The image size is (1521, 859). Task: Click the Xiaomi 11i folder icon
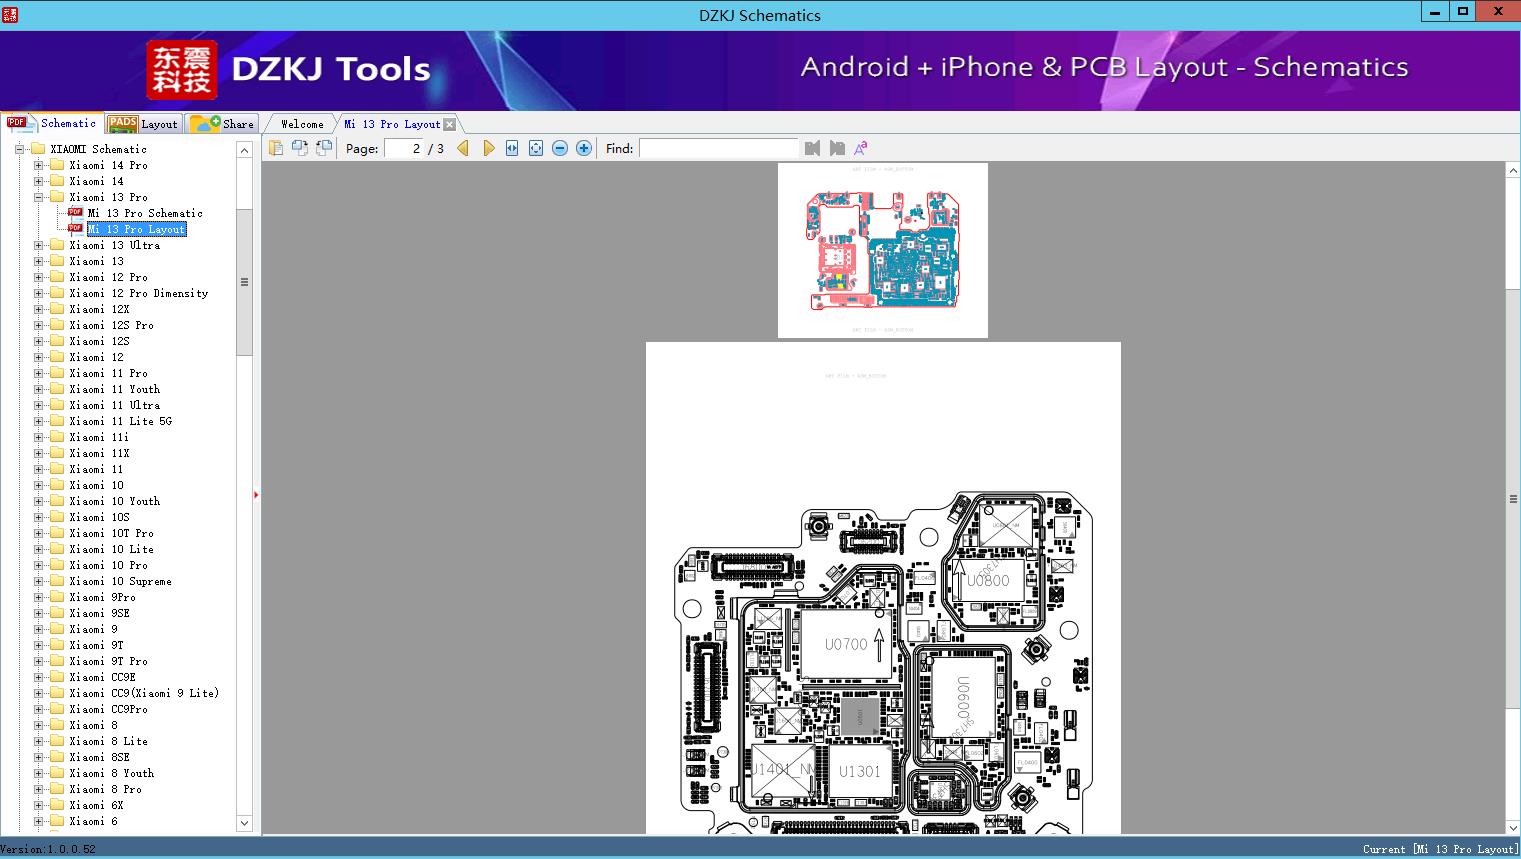pyautogui.click(x=57, y=437)
